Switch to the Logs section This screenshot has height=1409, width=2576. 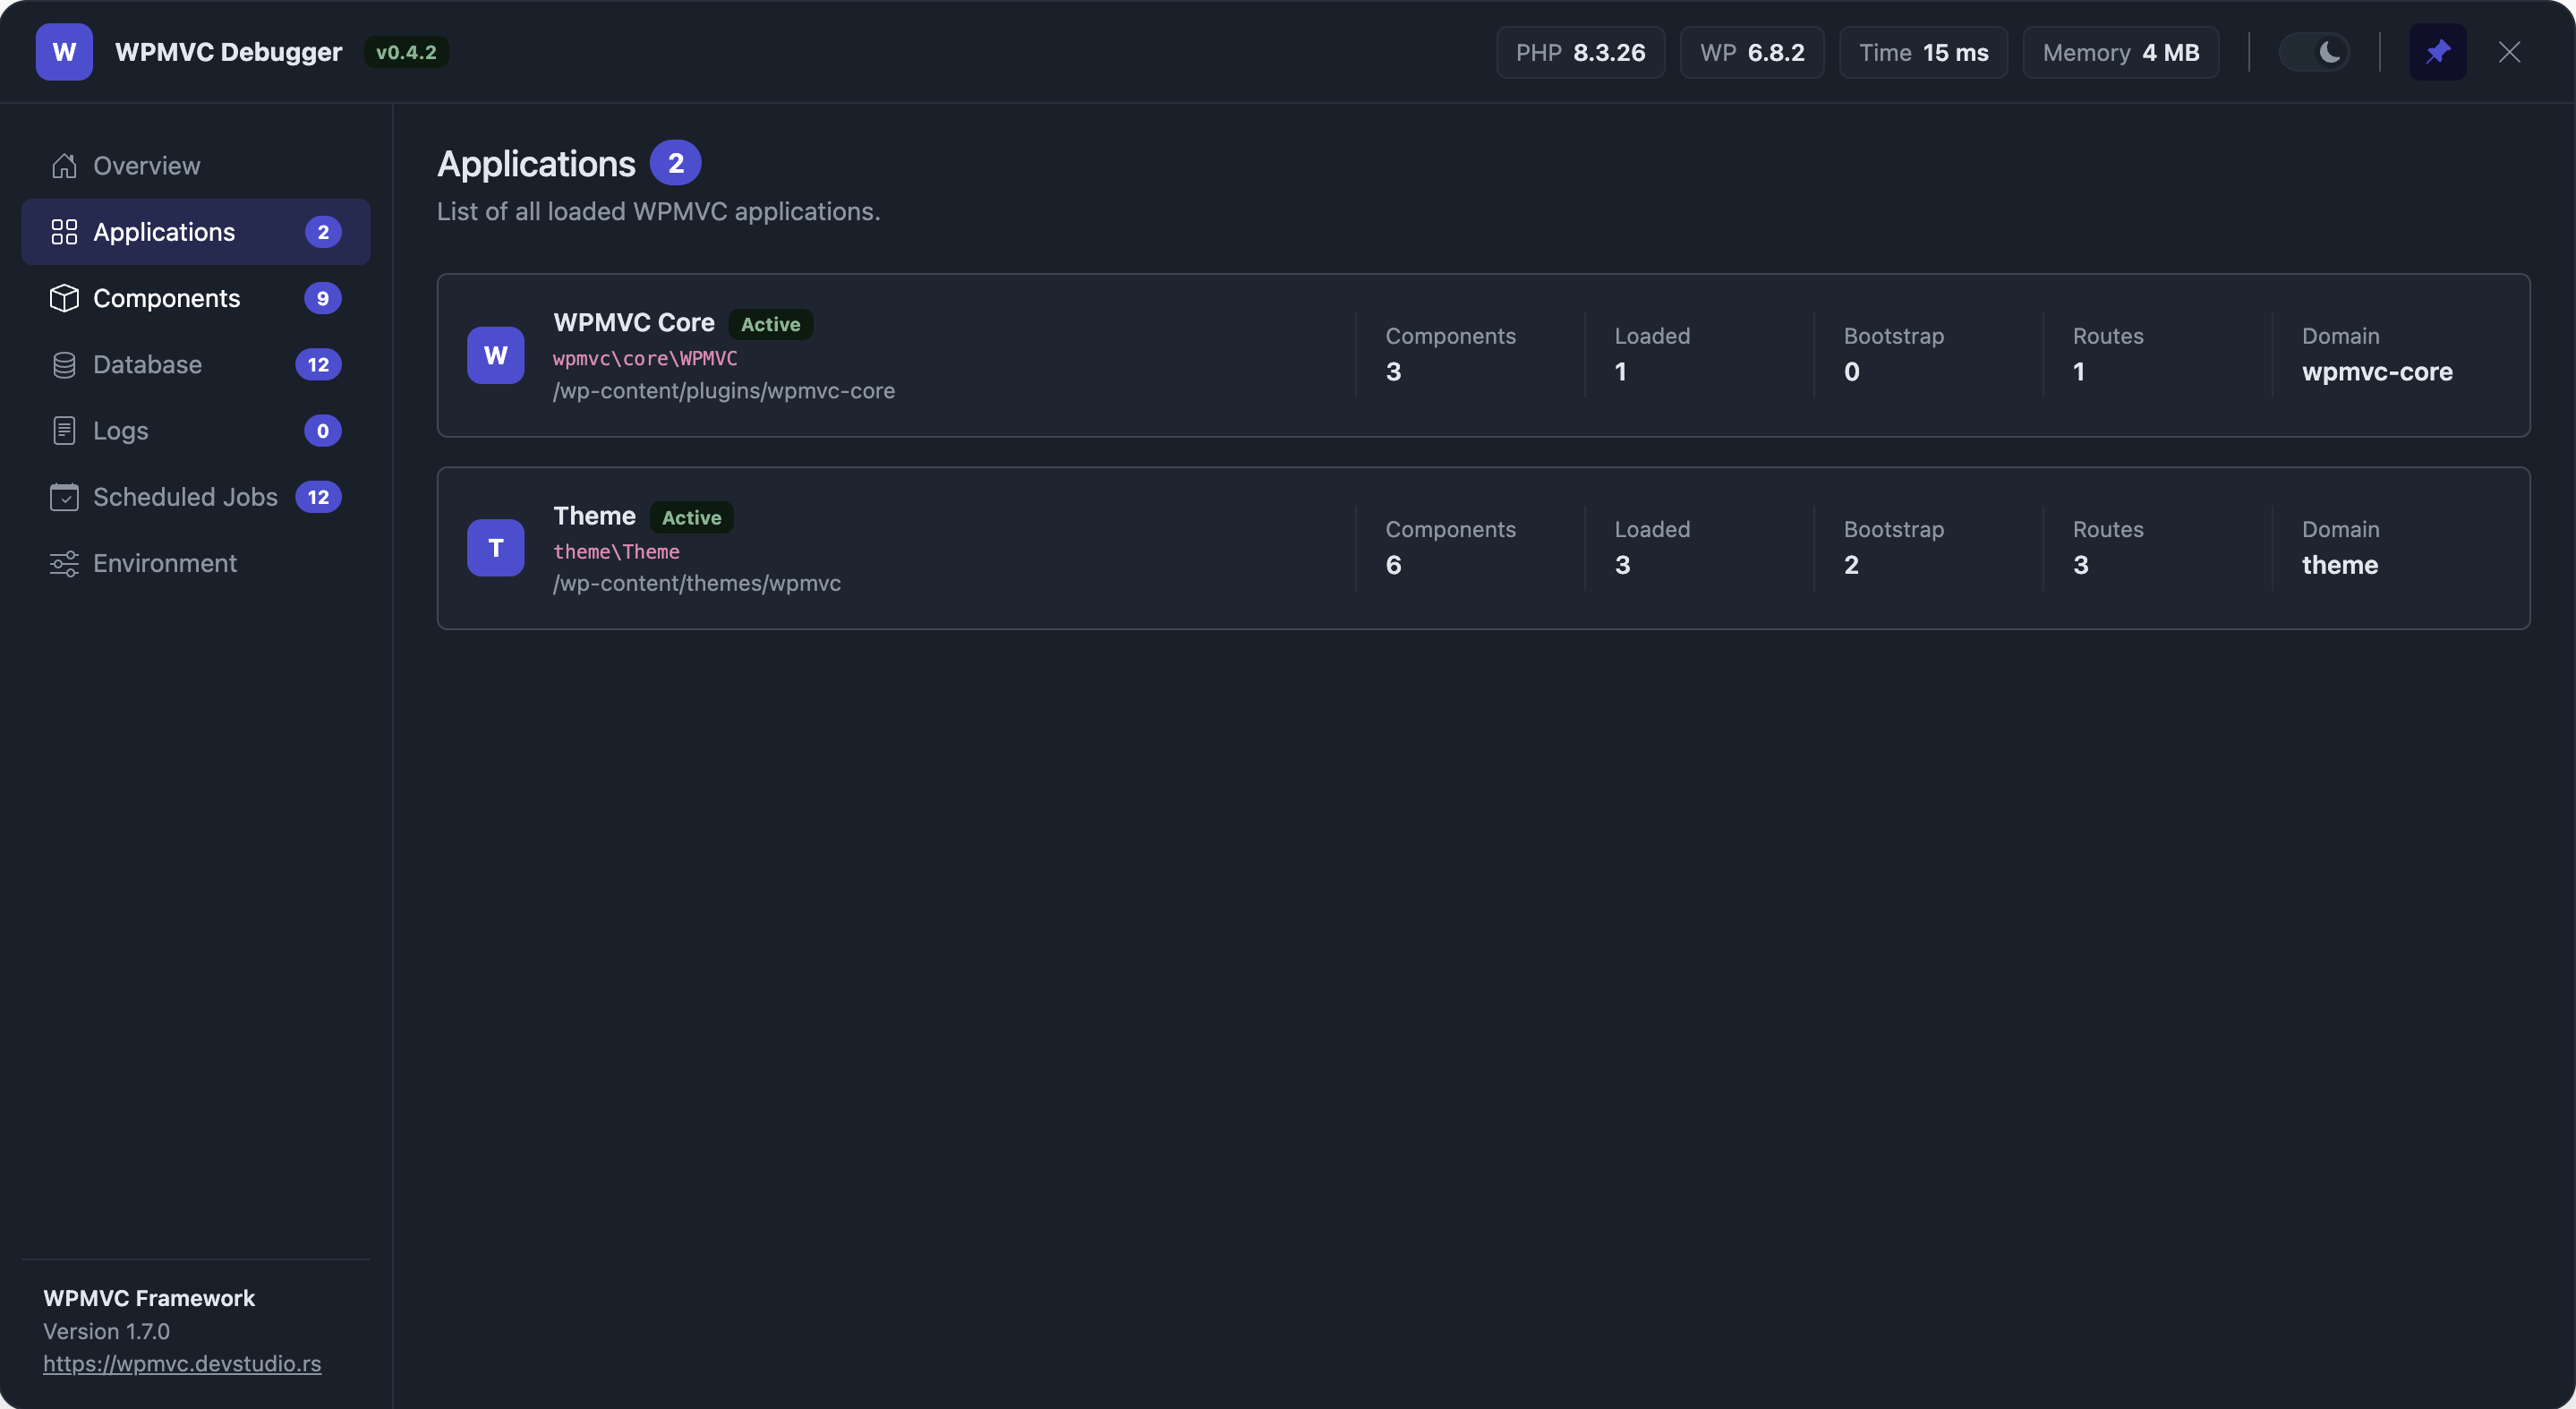click(196, 431)
